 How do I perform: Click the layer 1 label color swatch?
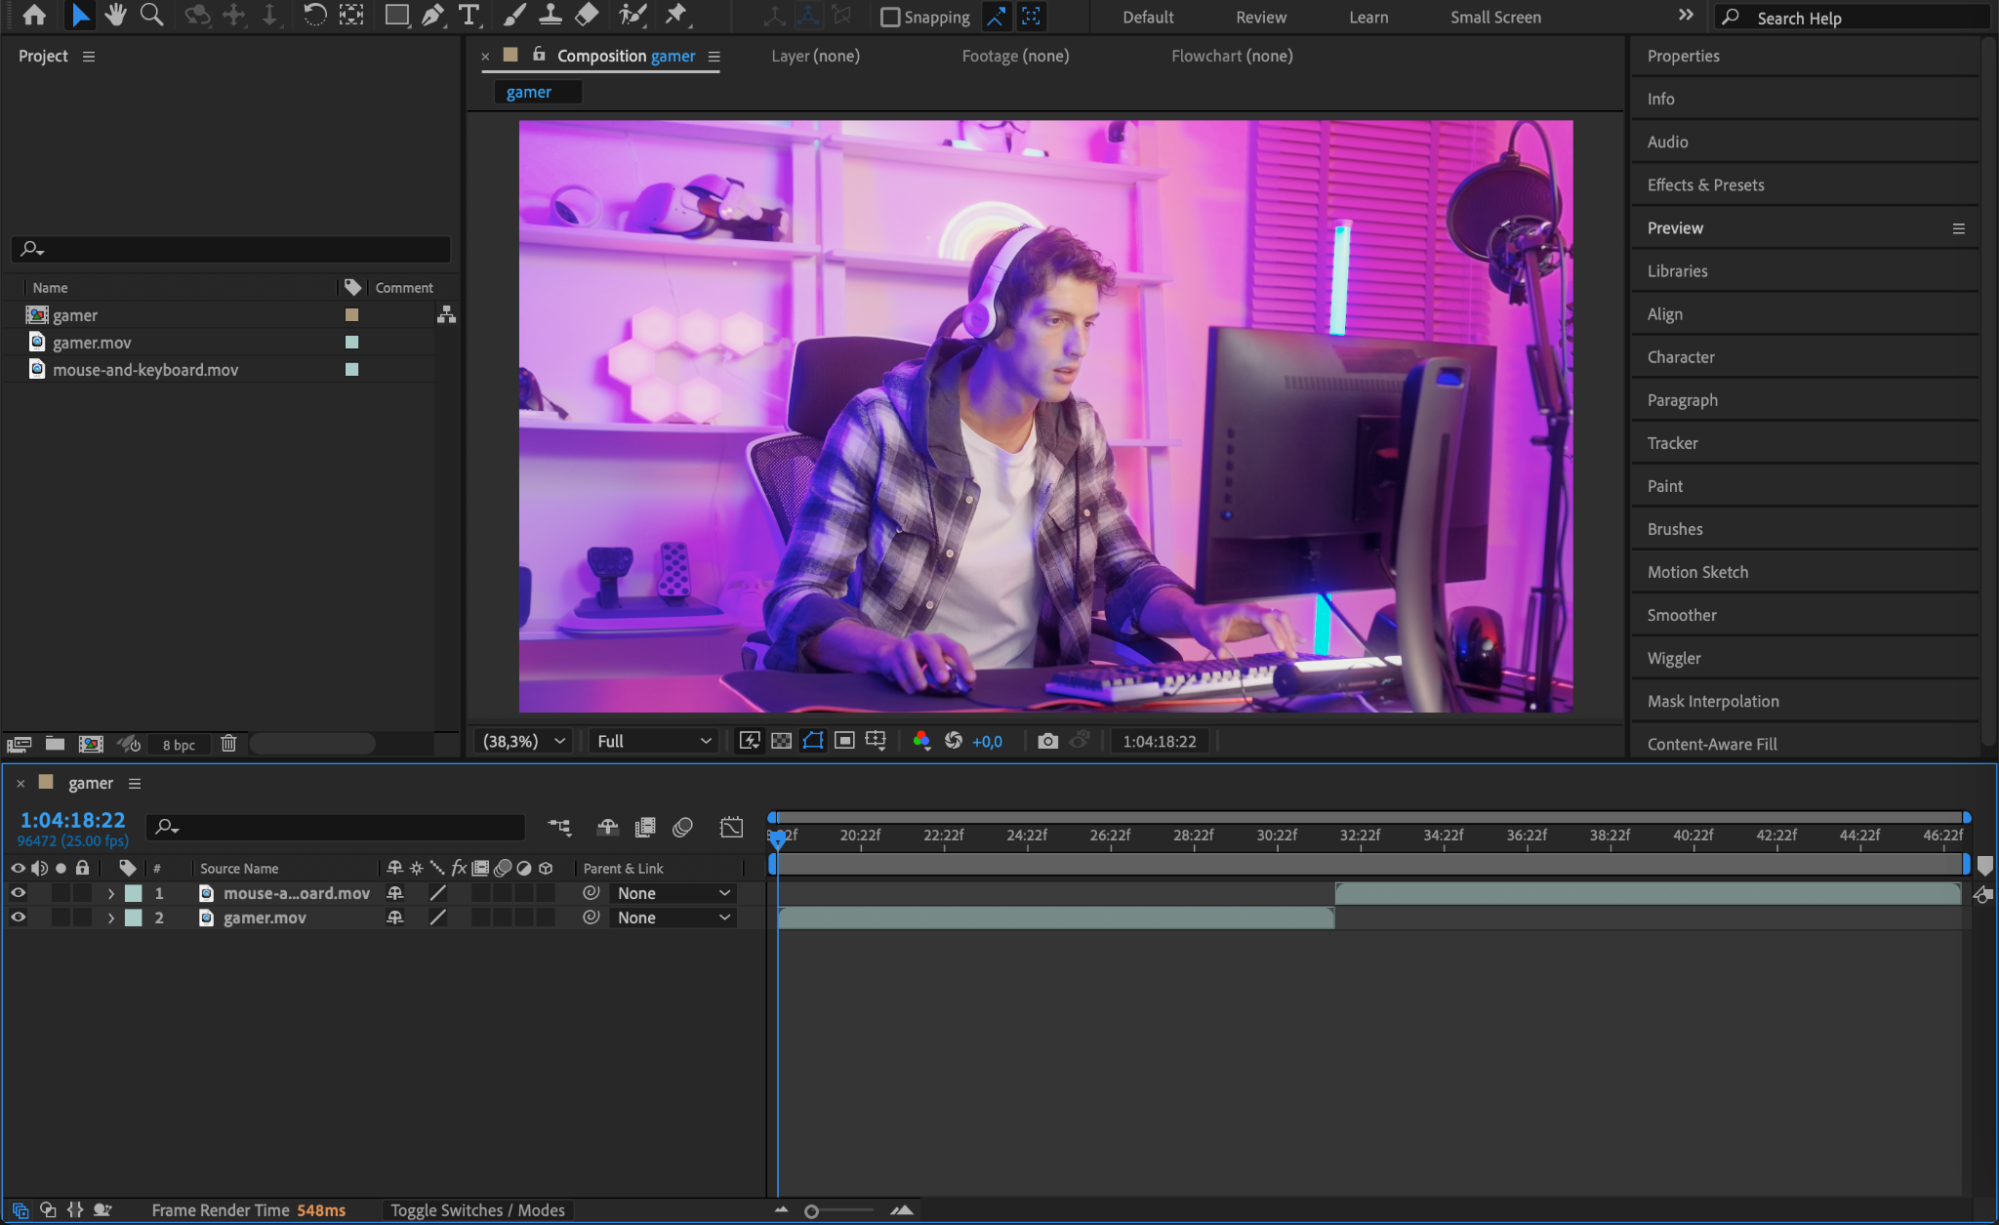coord(133,893)
